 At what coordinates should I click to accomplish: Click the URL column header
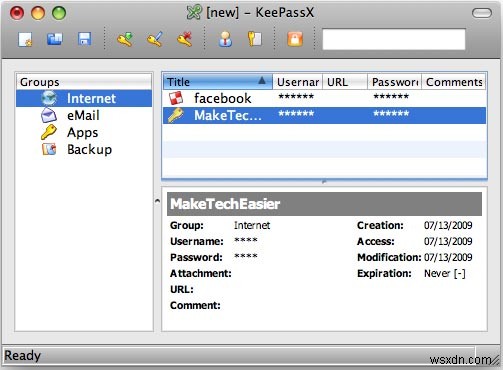pos(345,82)
